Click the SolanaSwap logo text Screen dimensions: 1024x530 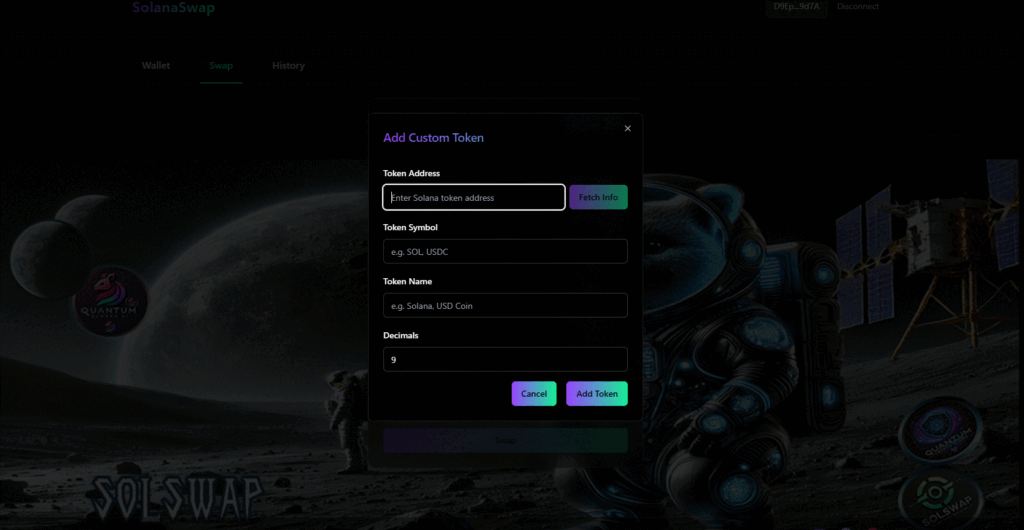click(x=173, y=8)
